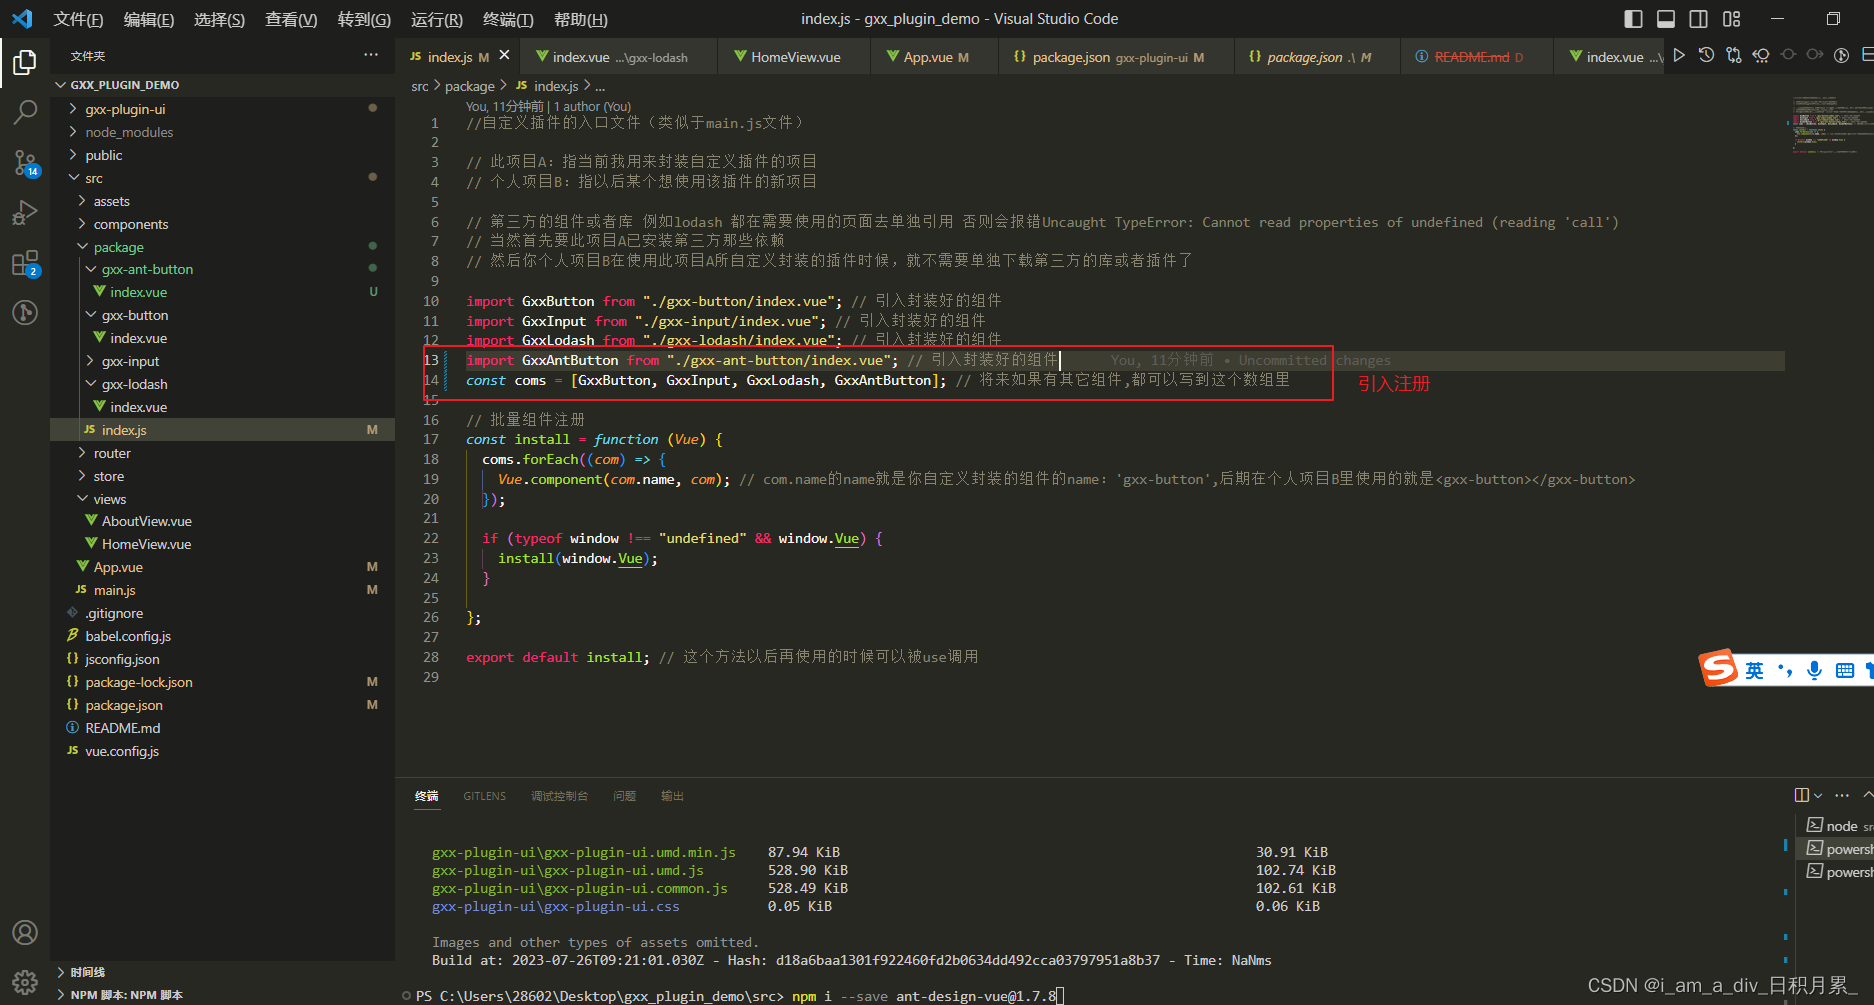Open the Search view in activity bar
The width and height of the screenshot is (1874, 1005).
pos(24,112)
